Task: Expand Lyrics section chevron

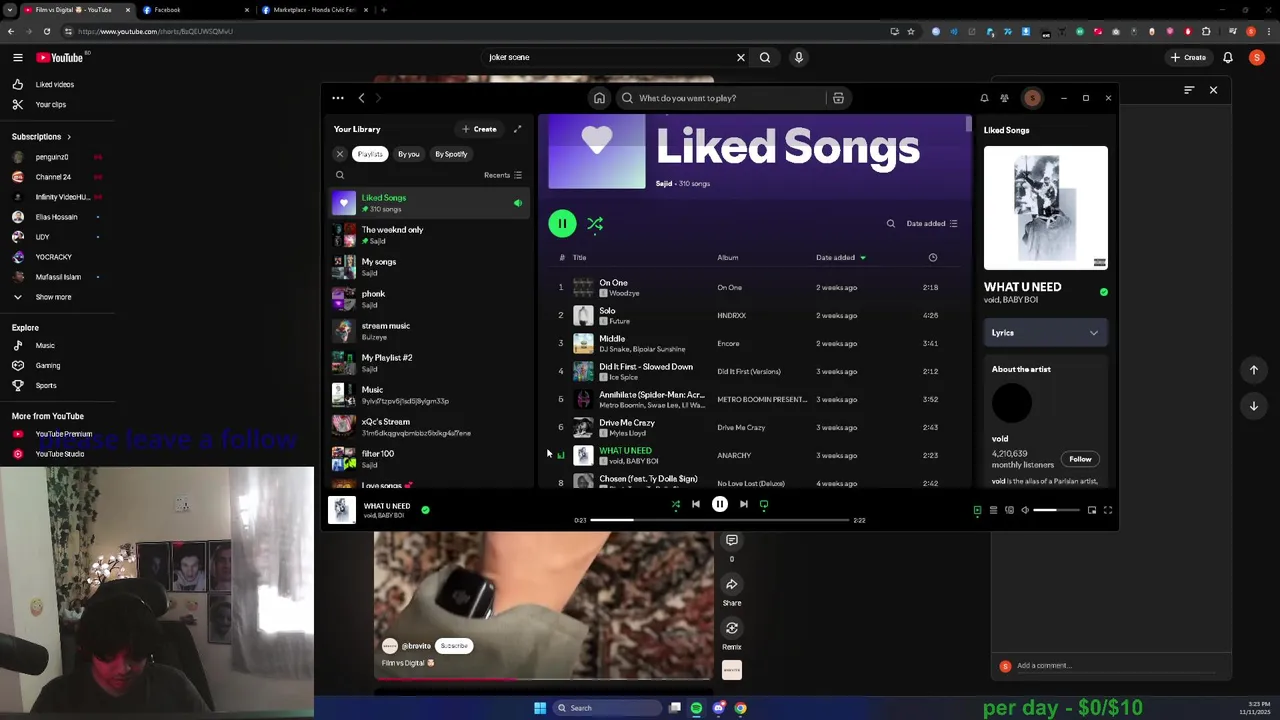Action: tap(1094, 333)
